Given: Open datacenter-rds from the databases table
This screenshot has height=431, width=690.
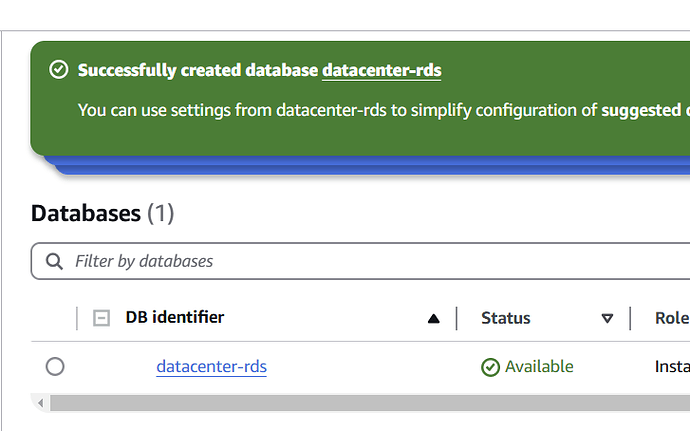Looking at the screenshot, I should (212, 367).
